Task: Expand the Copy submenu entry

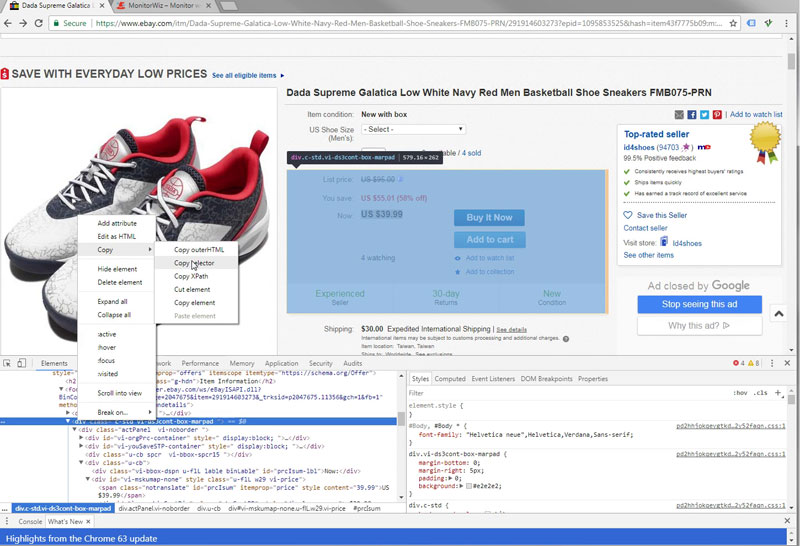Action: 117,250
